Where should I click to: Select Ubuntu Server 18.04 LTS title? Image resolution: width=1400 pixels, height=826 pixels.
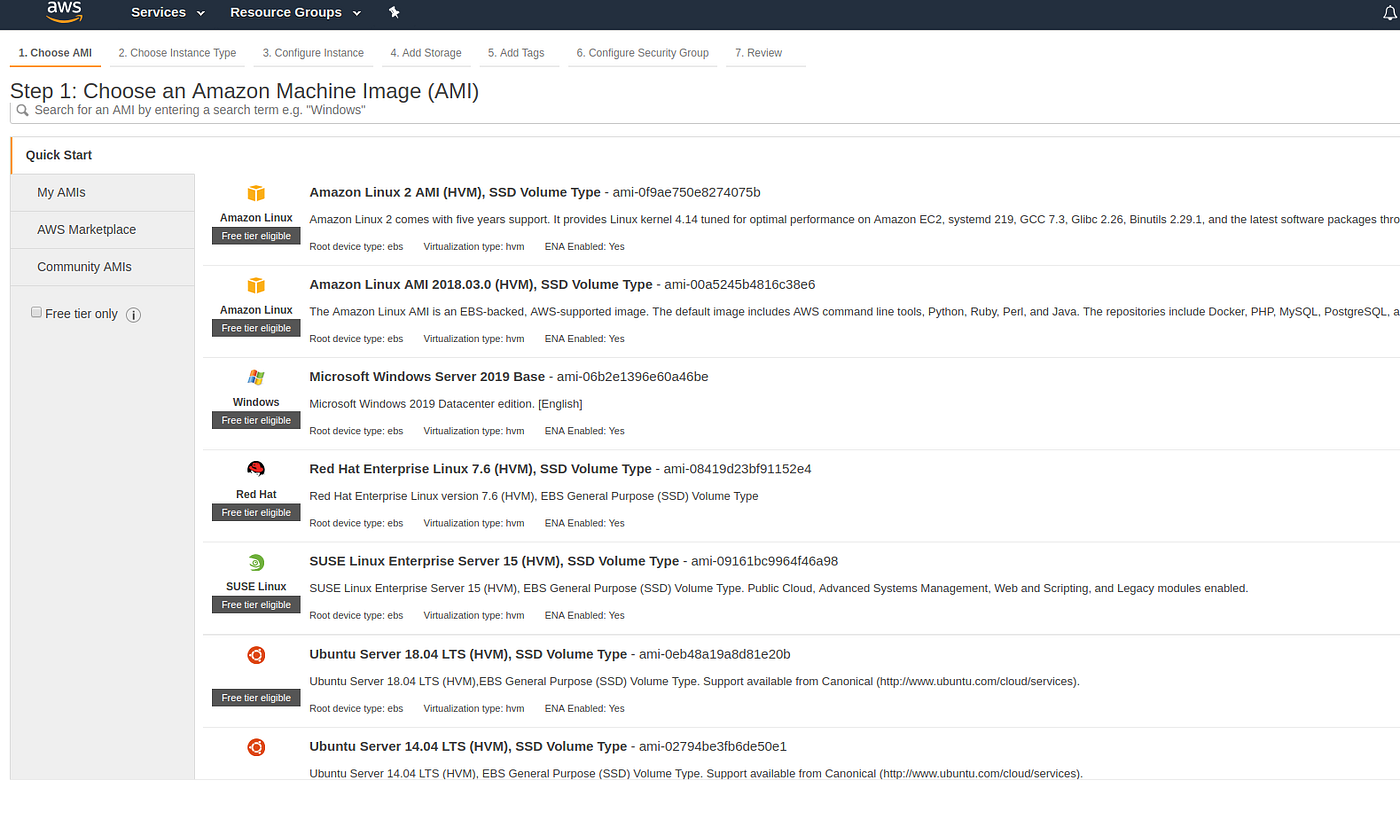[468, 654]
